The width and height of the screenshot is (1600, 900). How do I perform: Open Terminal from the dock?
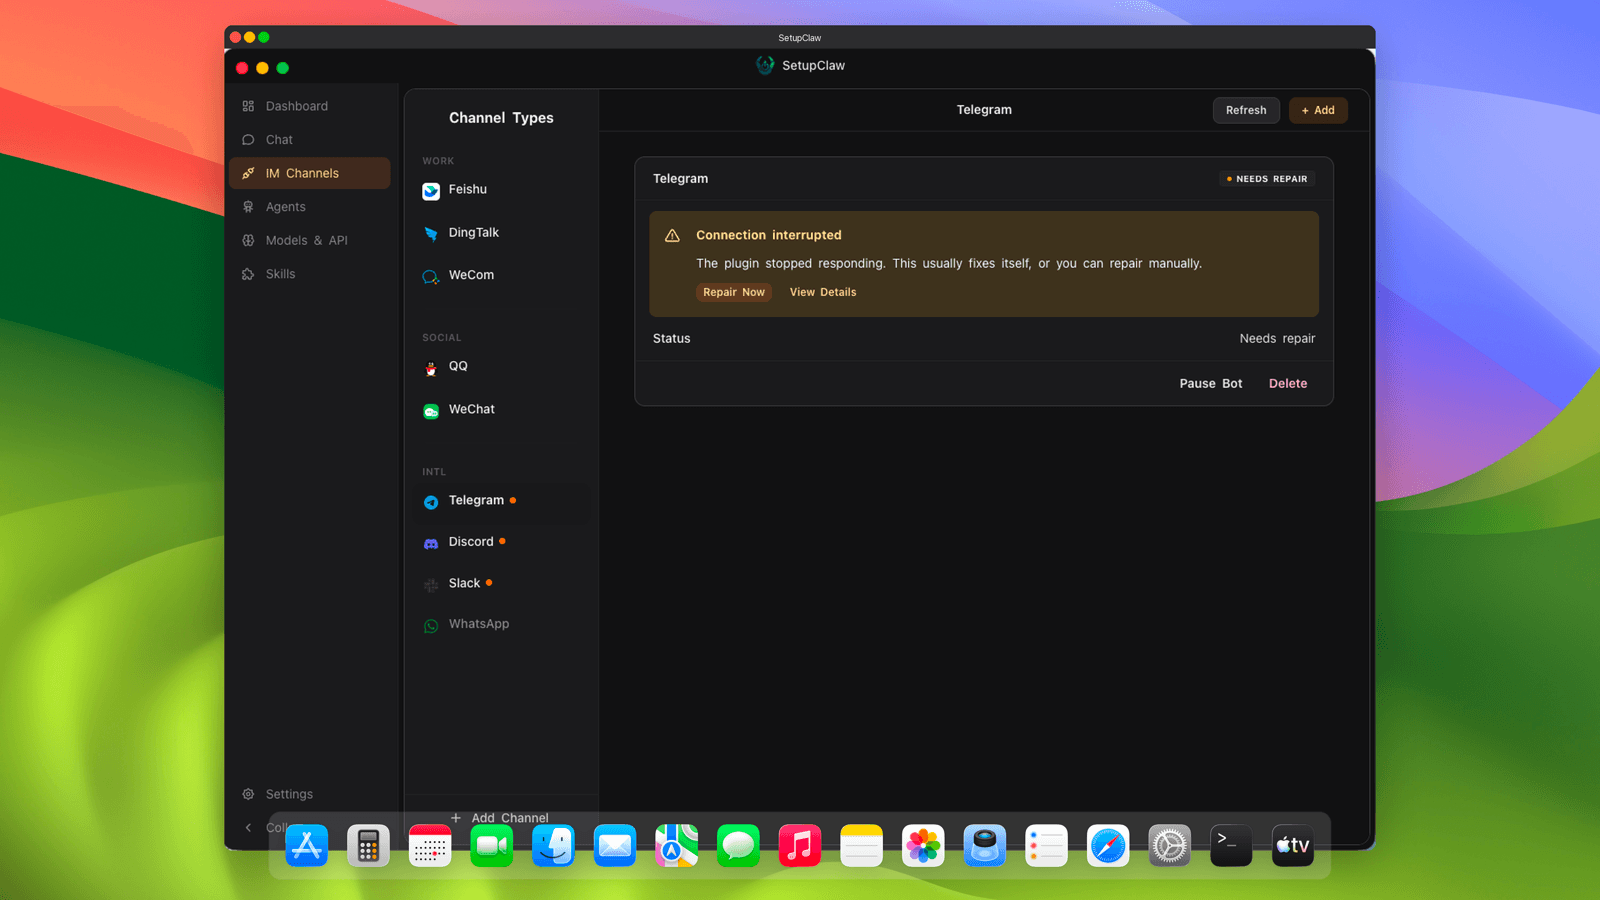pos(1231,846)
